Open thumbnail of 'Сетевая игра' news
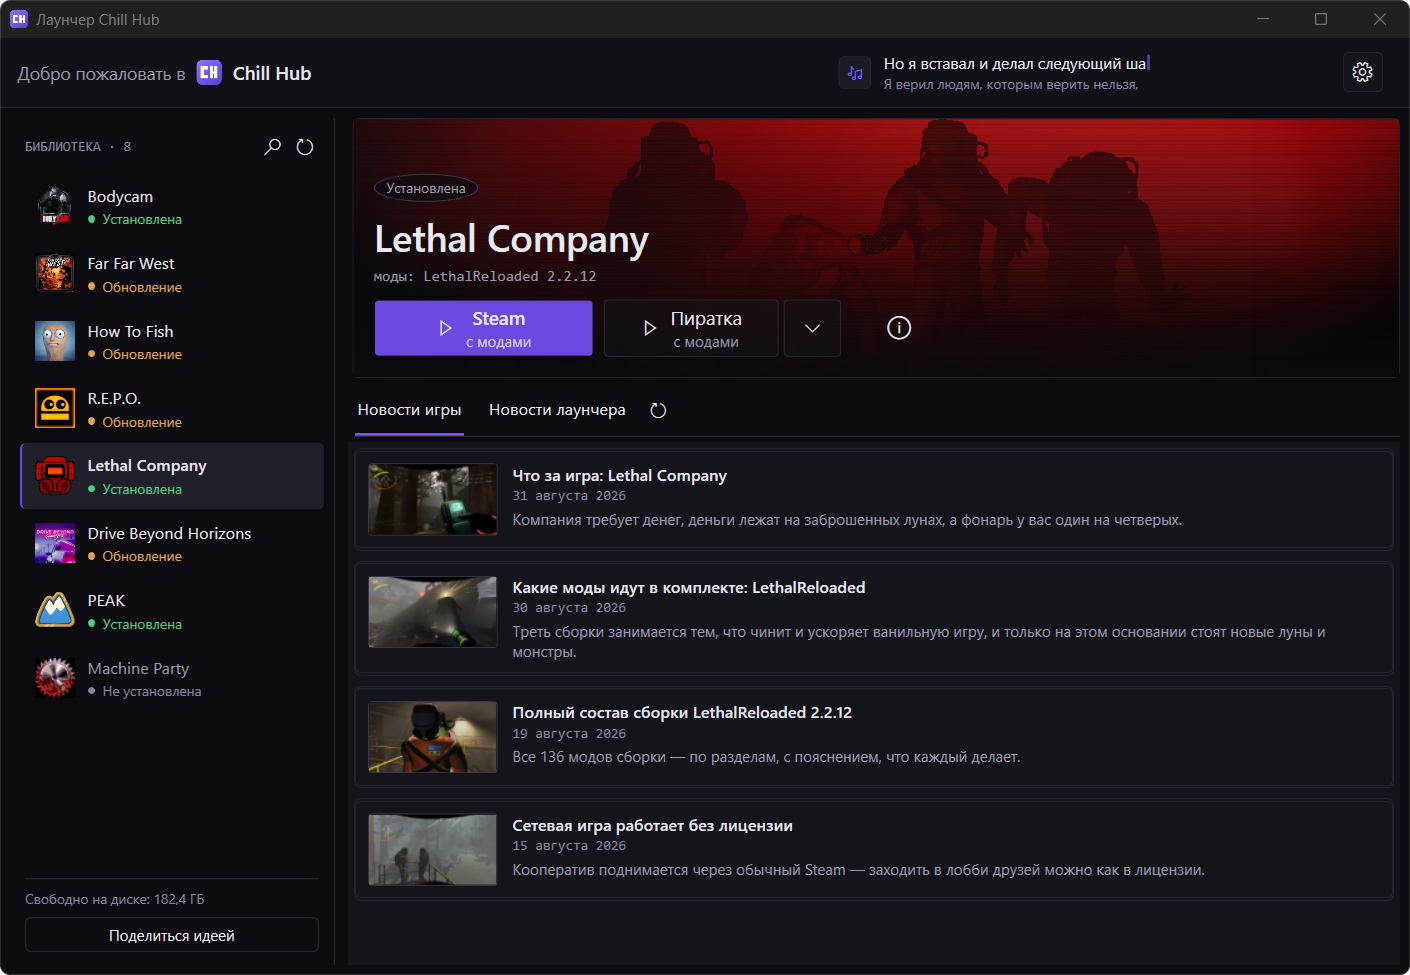Image resolution: width=1410 pixels, height=975 pixels. click(x=432, y=850)
